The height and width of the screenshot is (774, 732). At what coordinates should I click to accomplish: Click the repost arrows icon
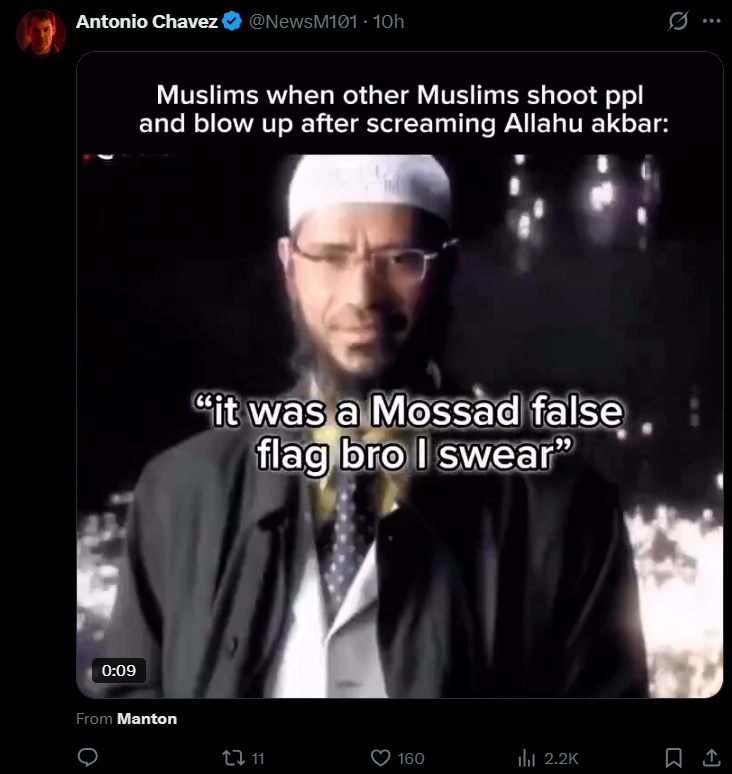(x=233, y=758)
